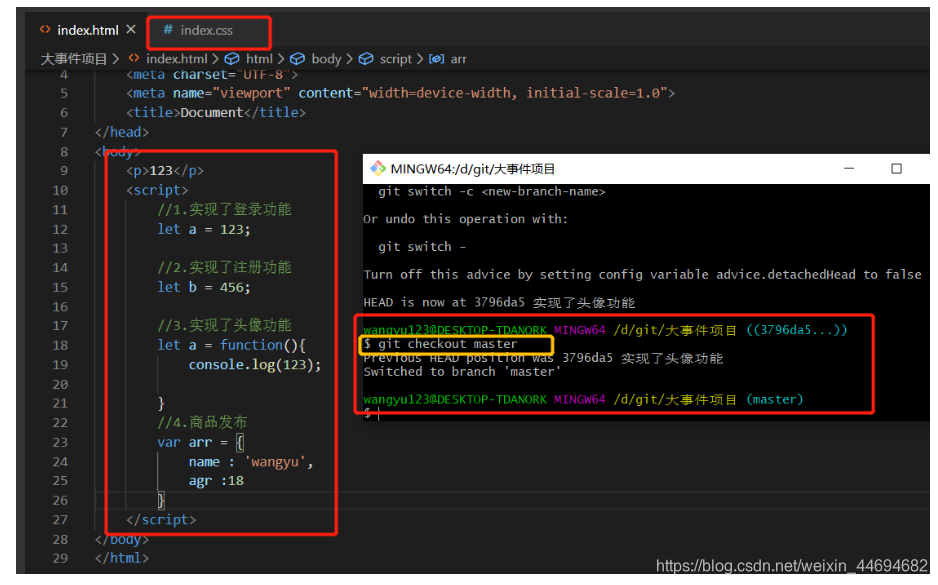The height and width of the screenshot is (585, 938).
Task: Click the HTML file icon on index.html tab
Action: click(45, 29)
